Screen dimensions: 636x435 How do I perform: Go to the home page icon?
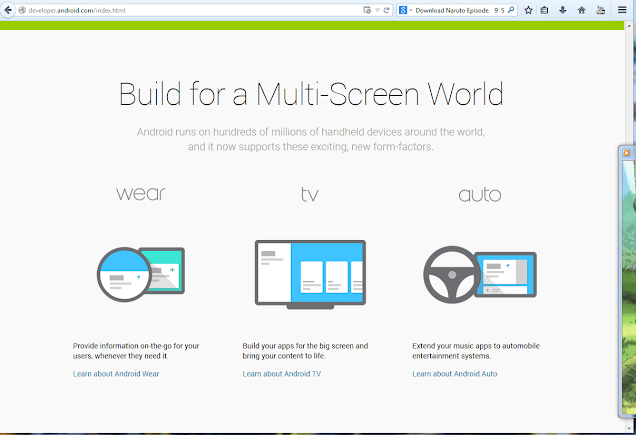[581, 10]
